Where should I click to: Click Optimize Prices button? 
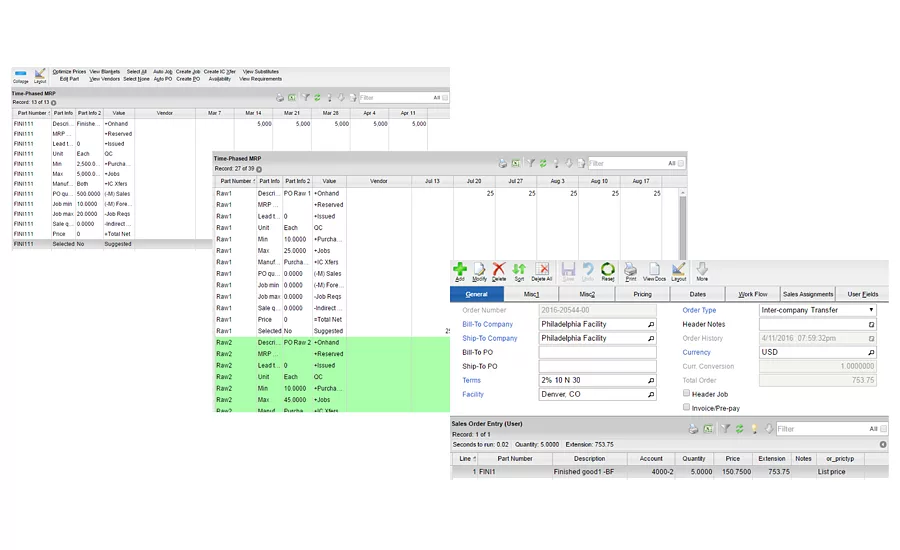click(69, 72)
